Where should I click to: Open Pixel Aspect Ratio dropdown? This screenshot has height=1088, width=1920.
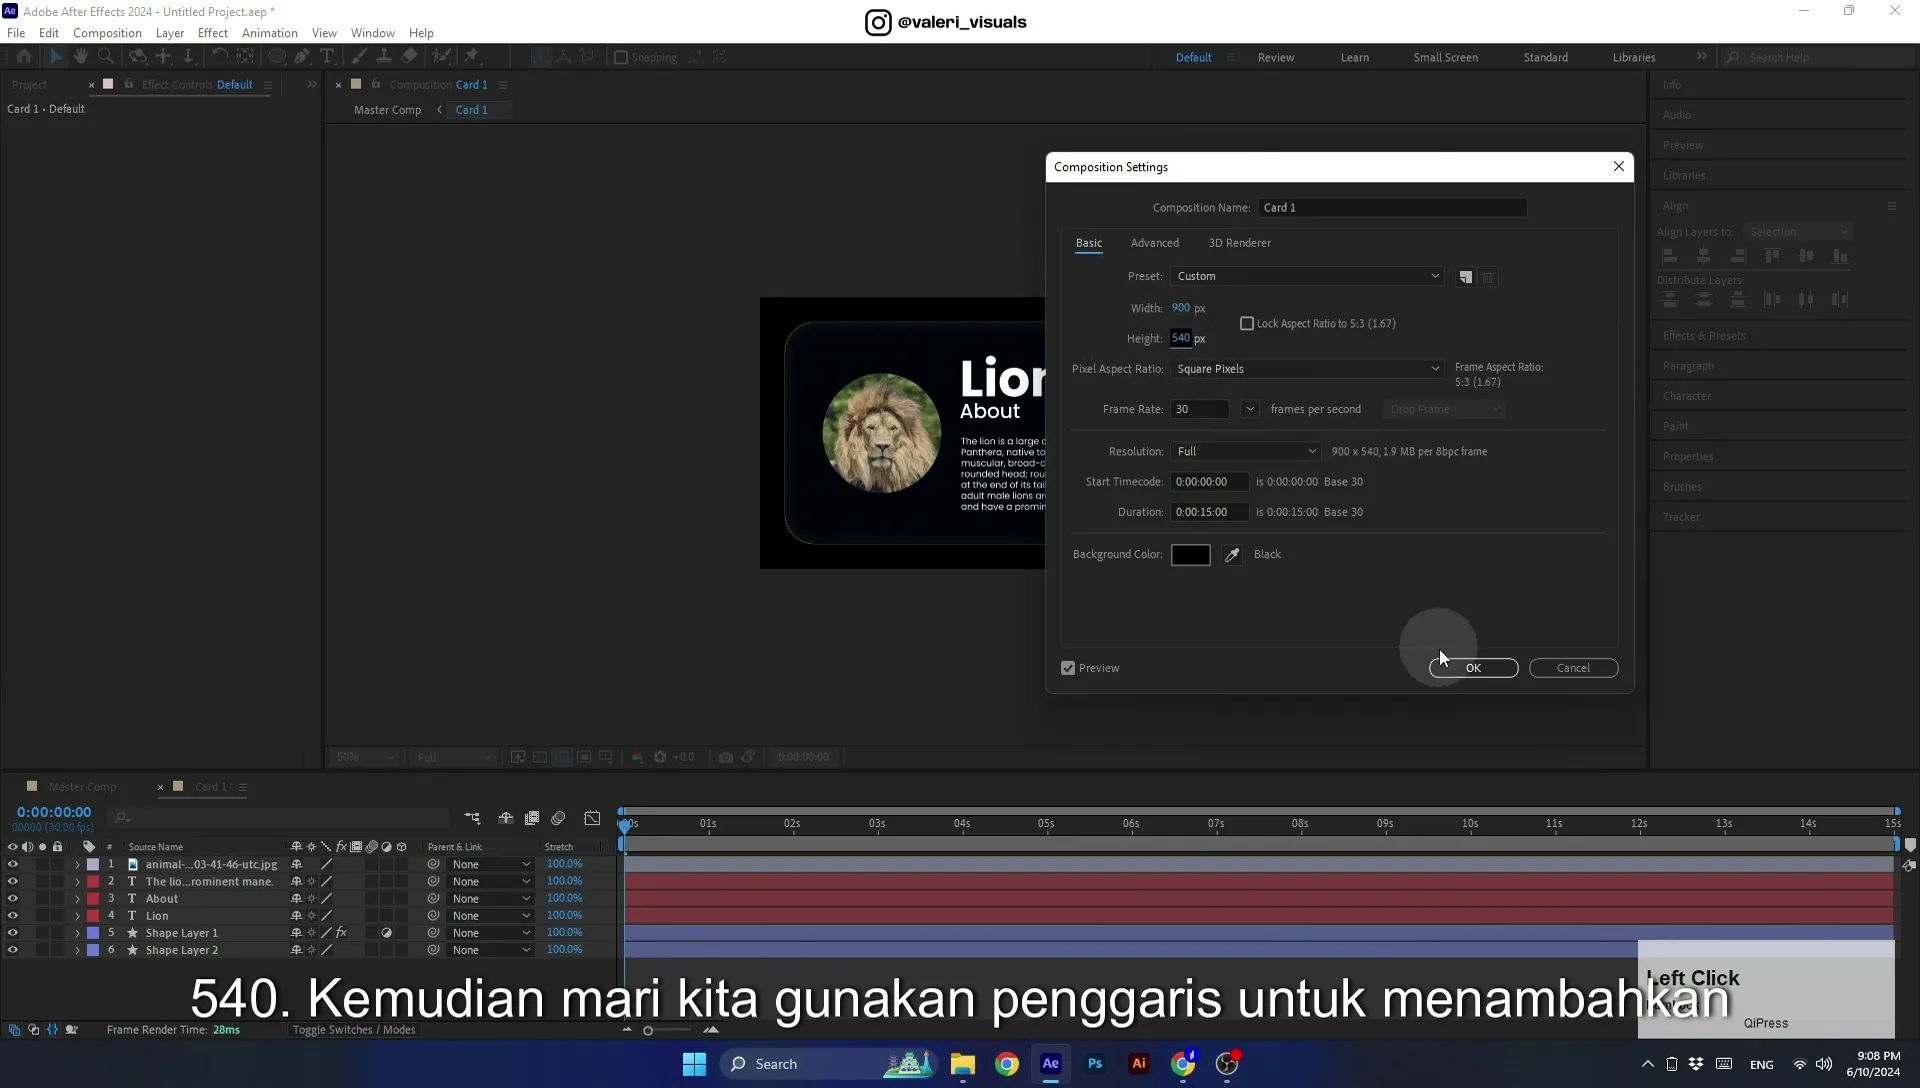(1307, 369)
